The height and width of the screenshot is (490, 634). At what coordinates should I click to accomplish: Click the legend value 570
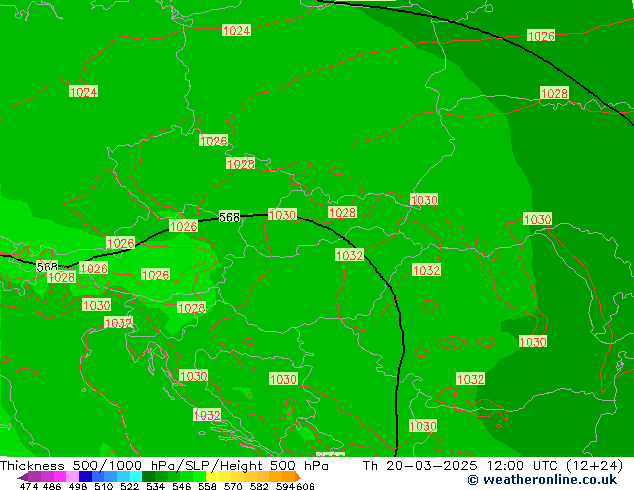pyautogui.click(x=233, y=486)
